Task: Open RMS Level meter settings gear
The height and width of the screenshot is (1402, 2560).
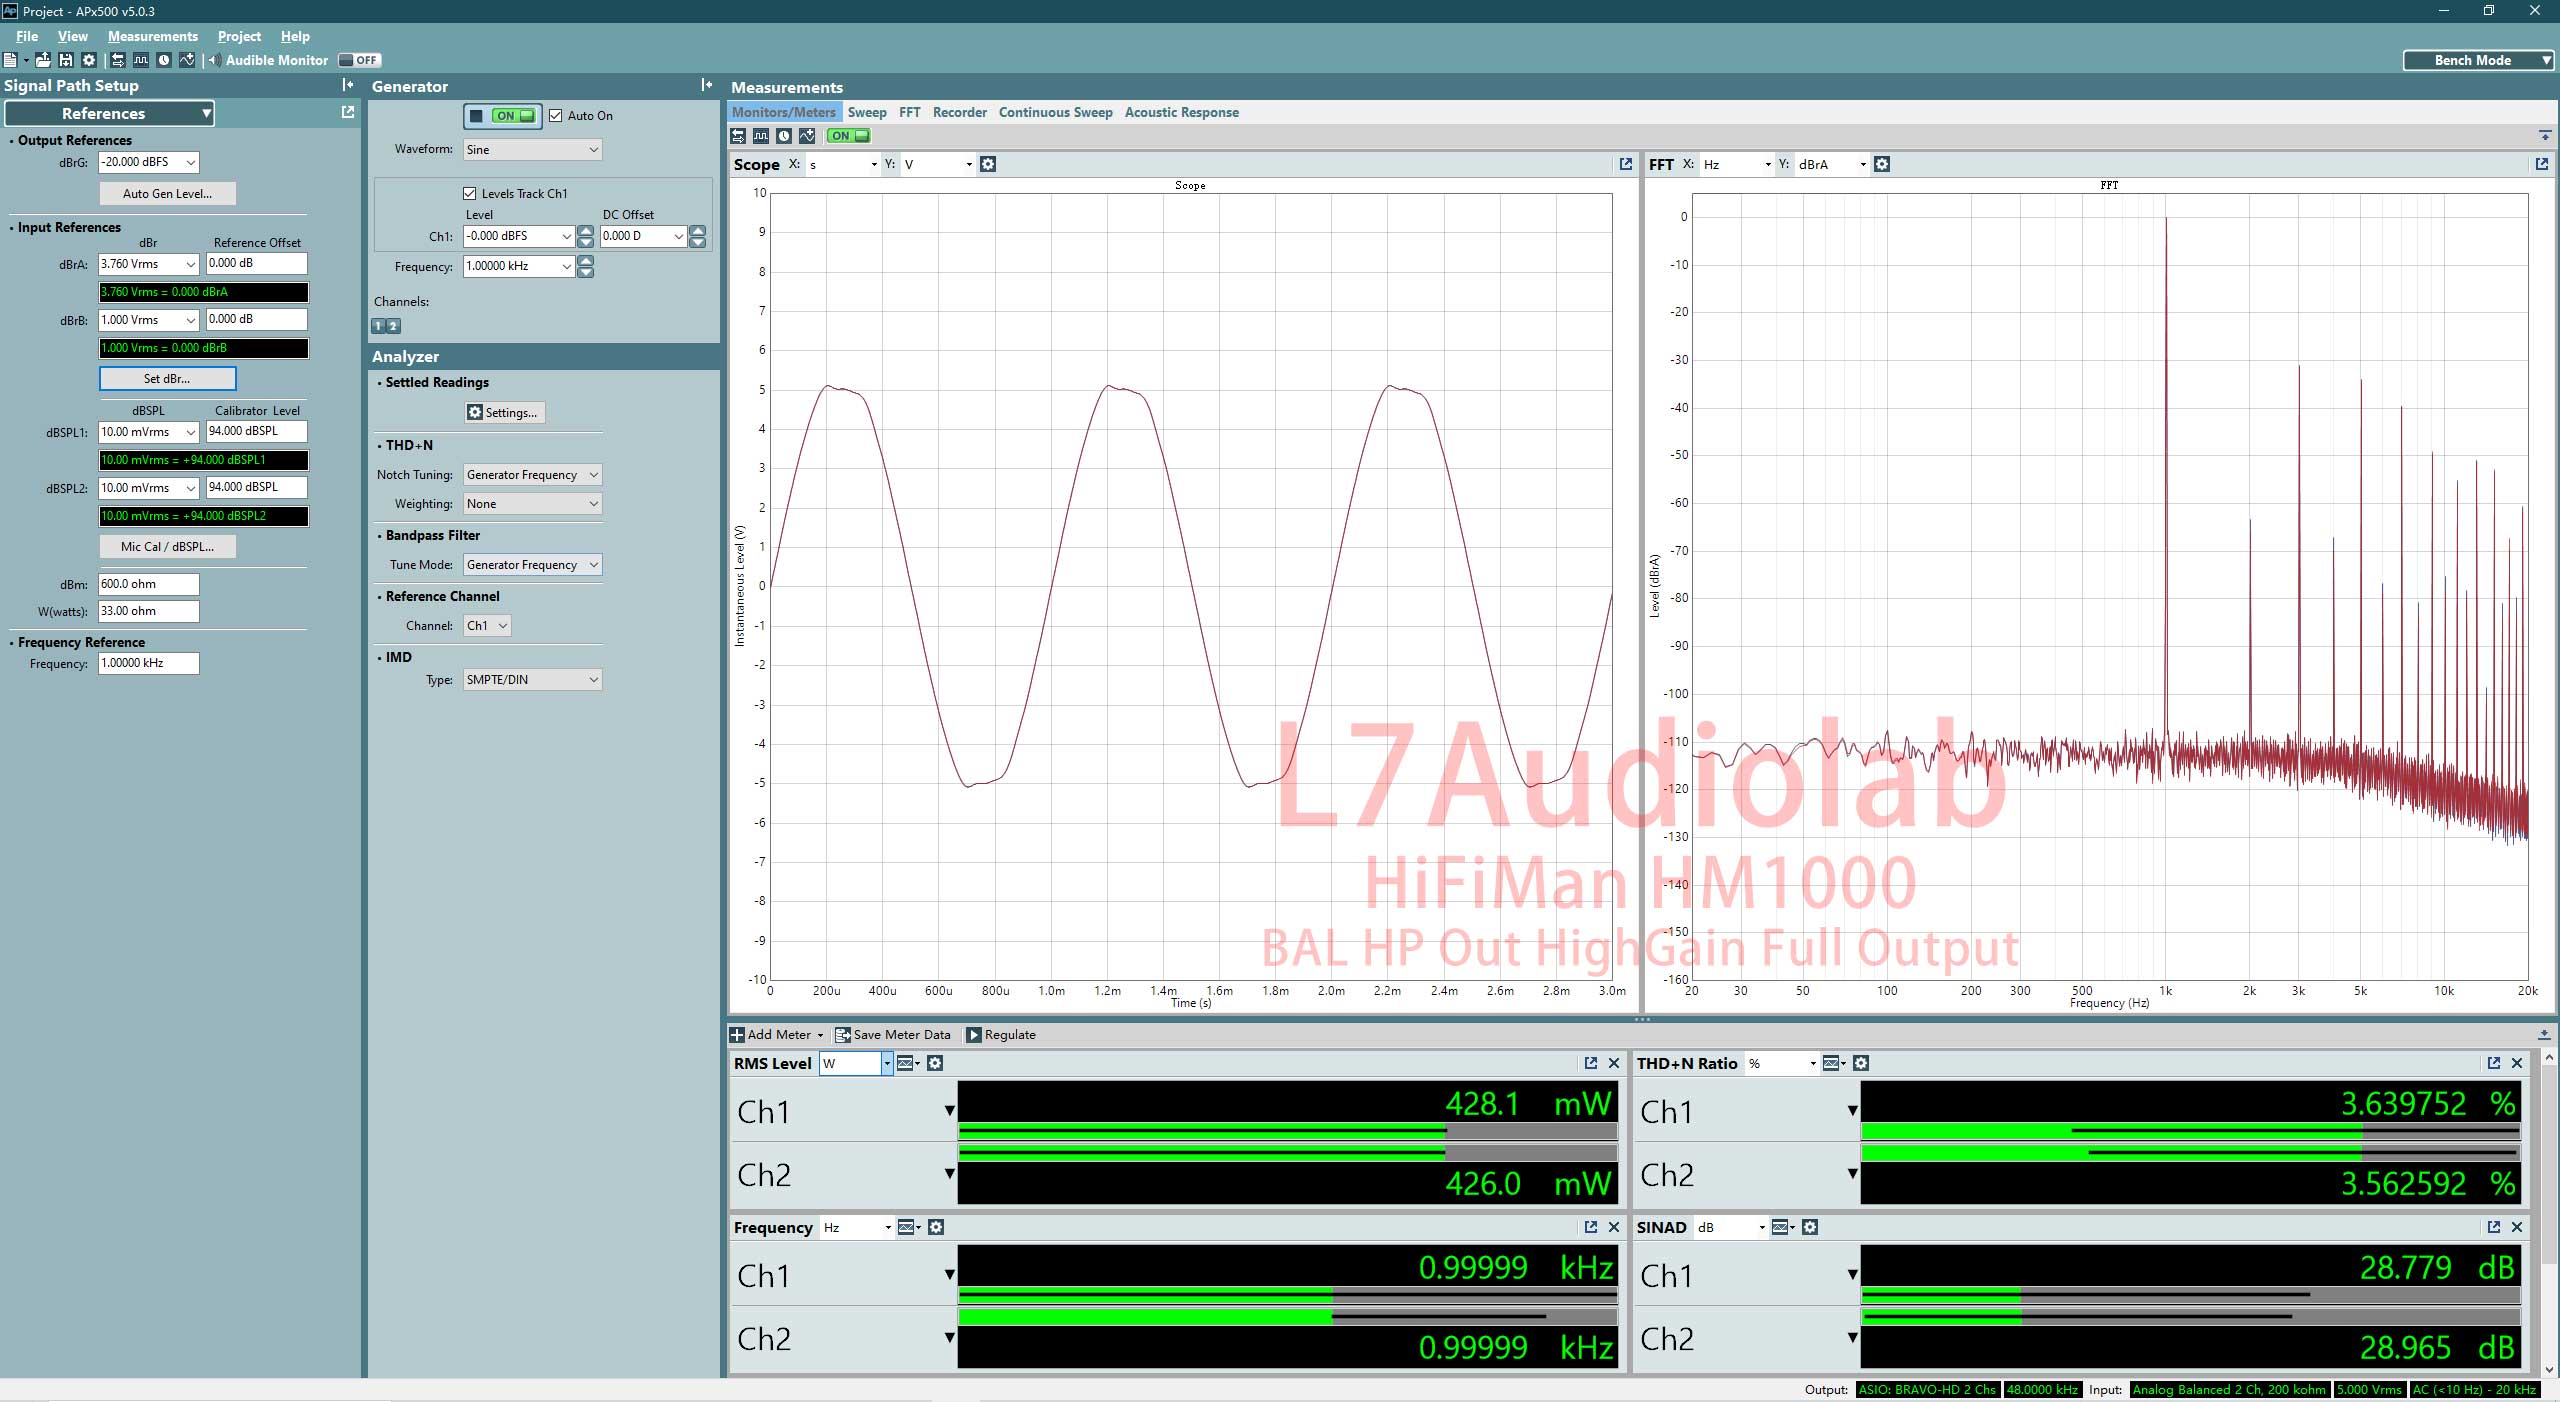Action: [935, 1063]
